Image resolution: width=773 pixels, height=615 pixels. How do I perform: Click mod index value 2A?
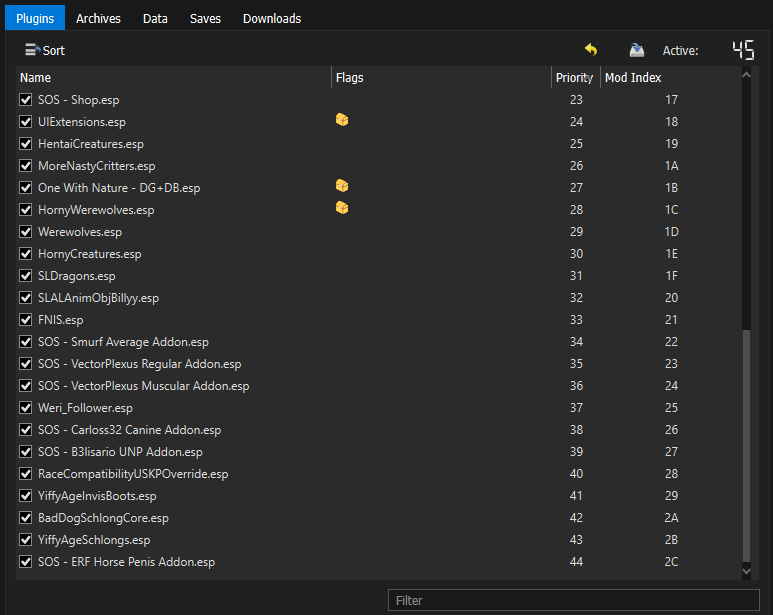(671, 518)
